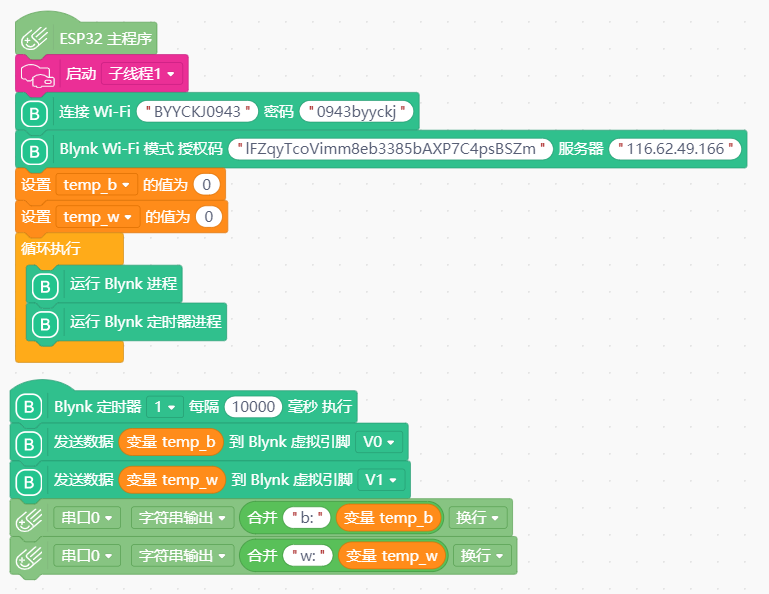
Task: Click the ESP32 main program block icon
Action: 33,38
